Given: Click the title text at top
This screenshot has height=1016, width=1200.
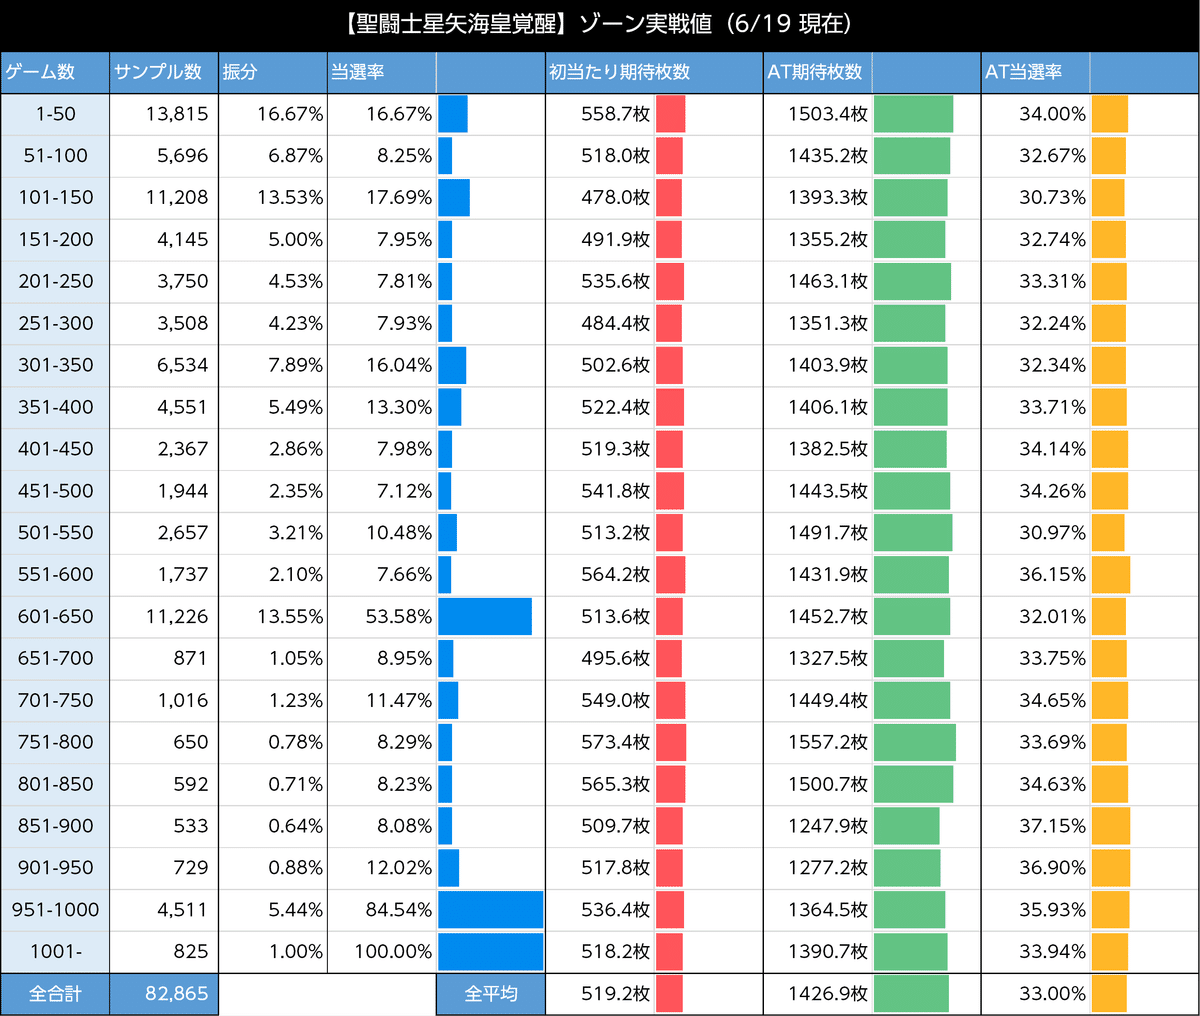Looking at the screenshot, I should click(x=600, y=24).
